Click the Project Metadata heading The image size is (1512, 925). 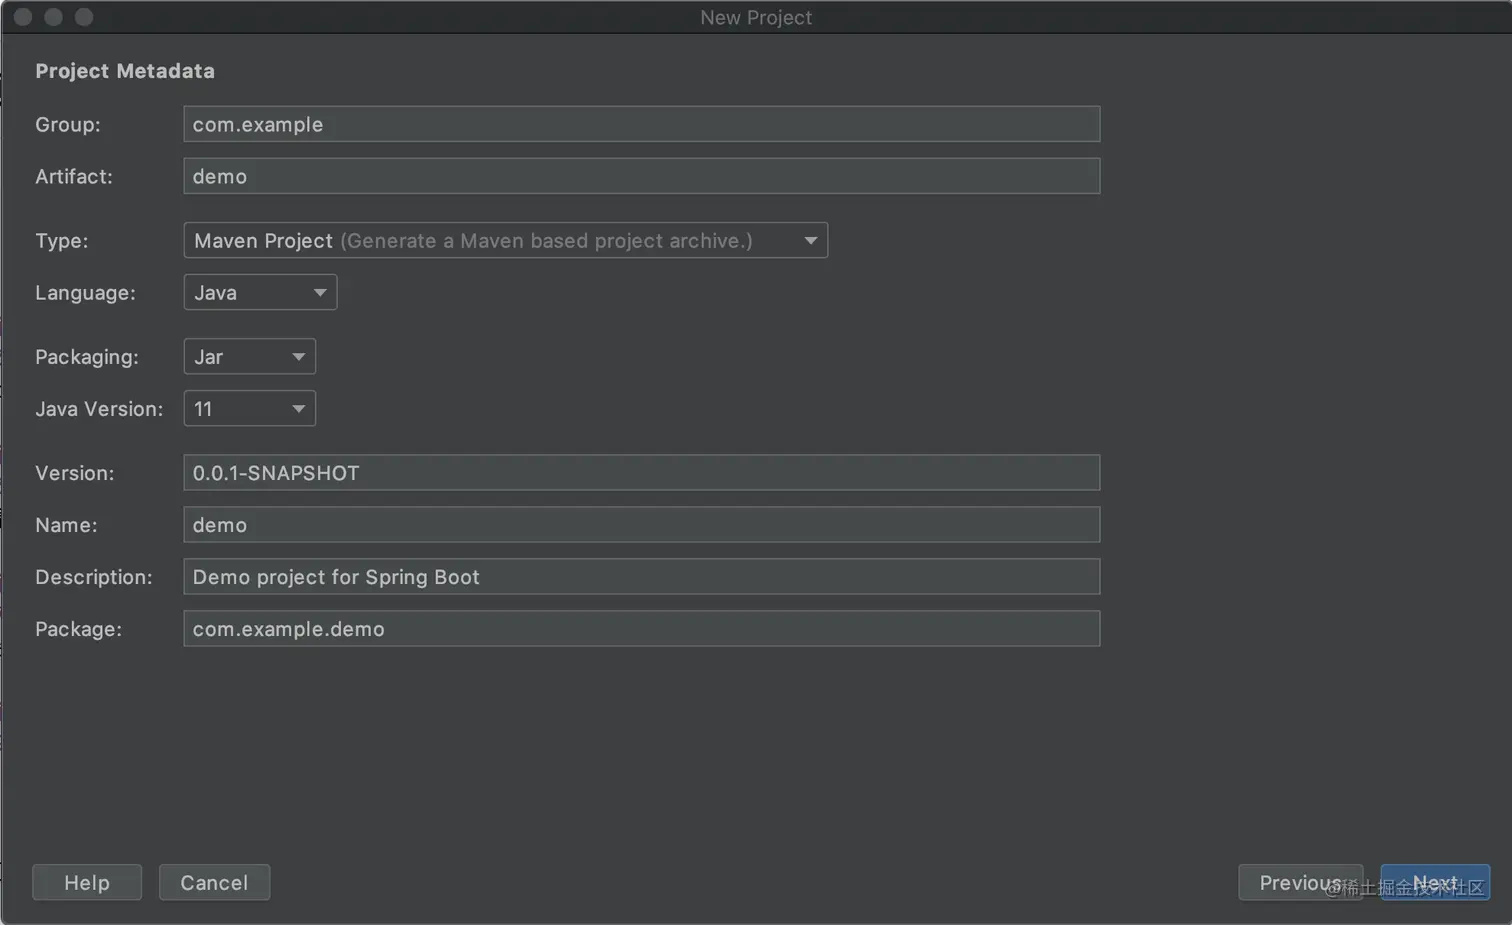pos(125,71)
